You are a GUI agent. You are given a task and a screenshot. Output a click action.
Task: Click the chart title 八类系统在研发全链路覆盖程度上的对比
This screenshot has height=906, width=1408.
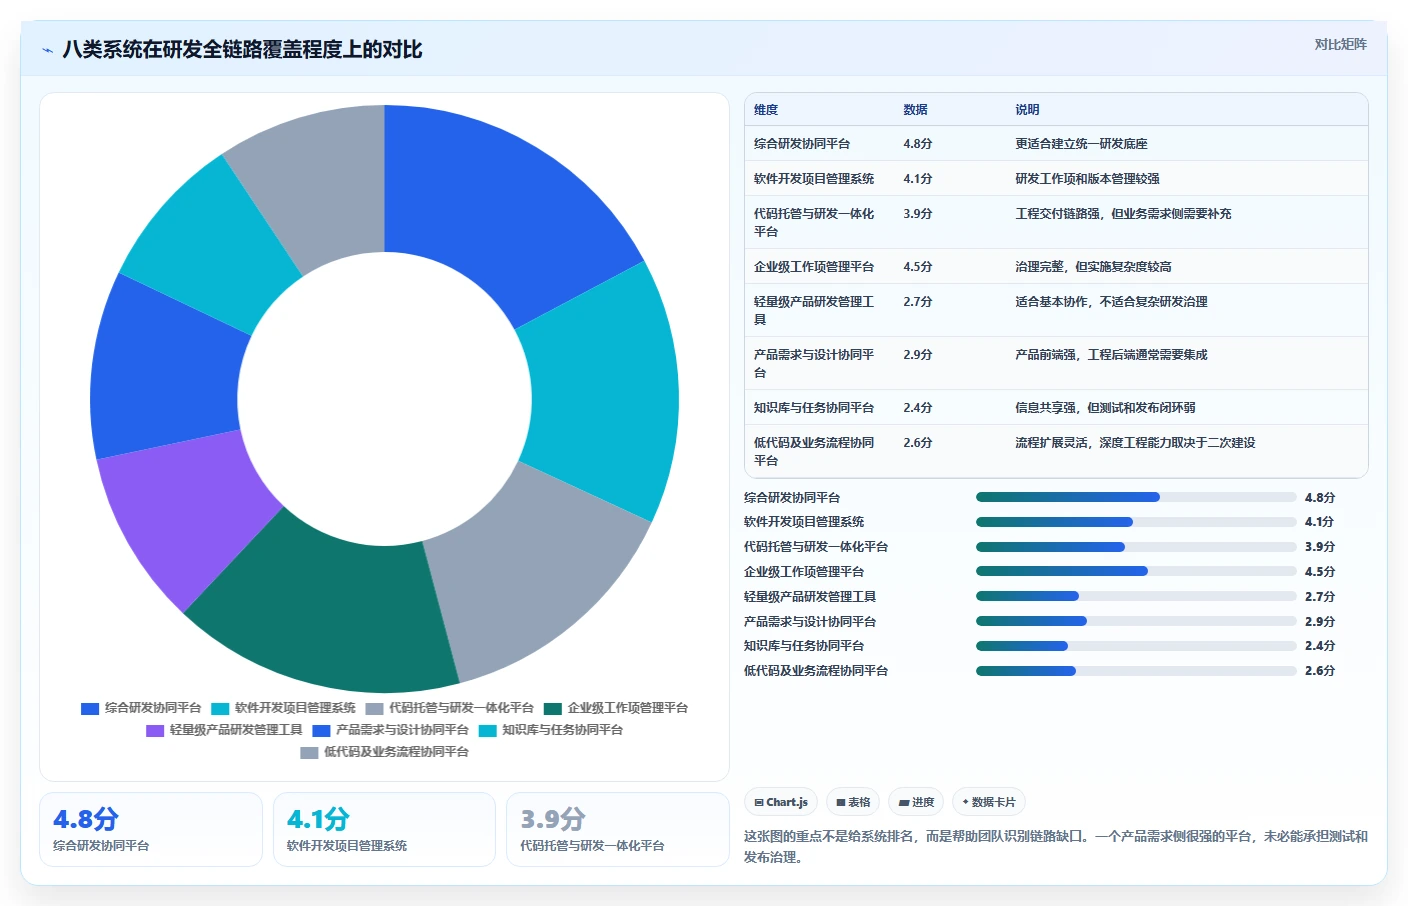click(242, 50)
